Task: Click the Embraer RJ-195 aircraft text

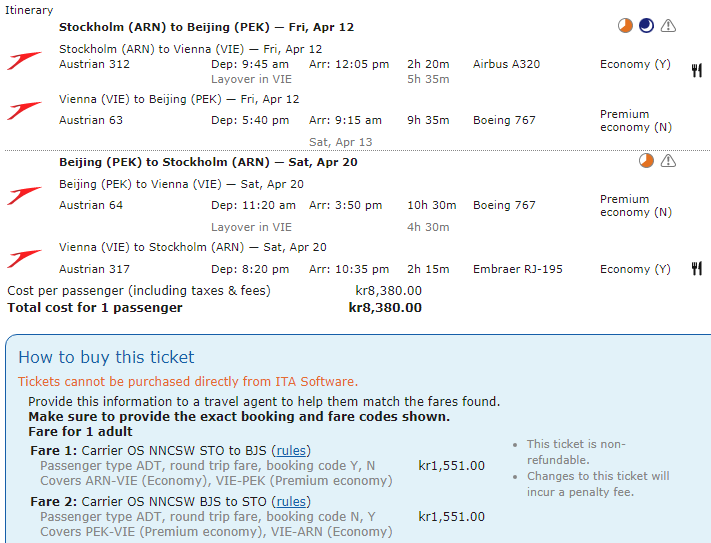Action: tap(518, 269)
